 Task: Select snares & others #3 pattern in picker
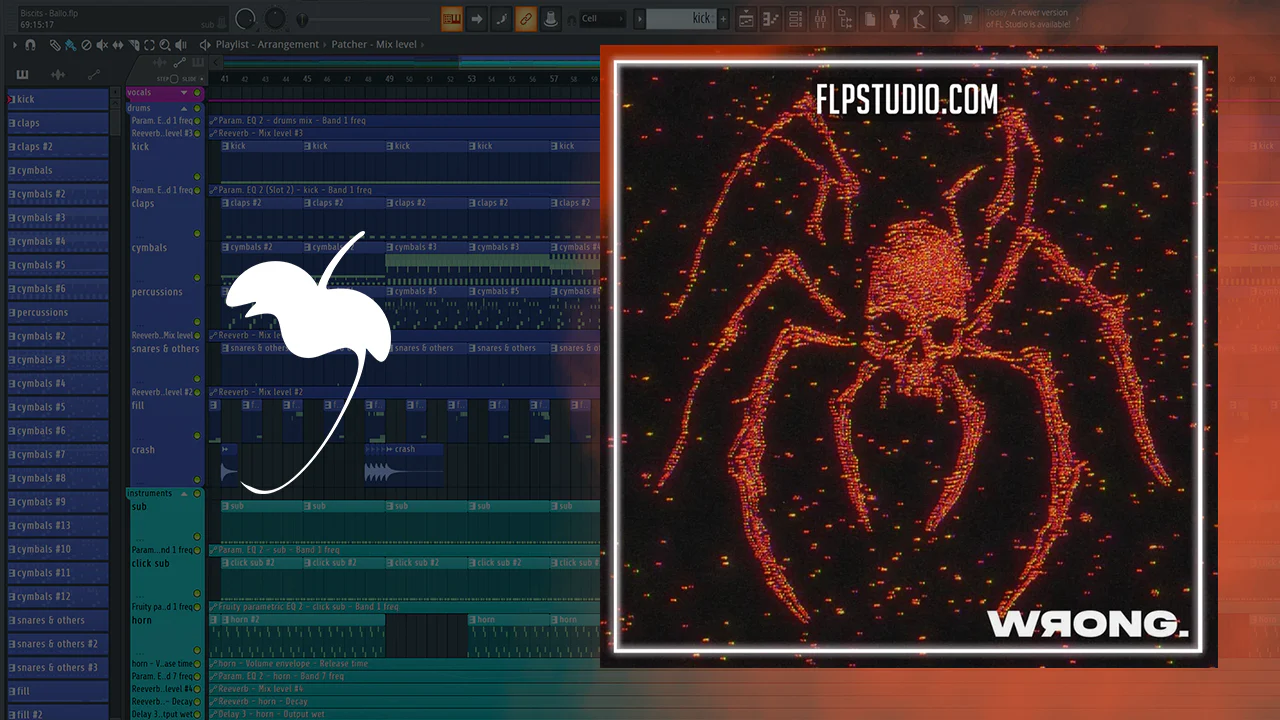pyautogui.click(x=57, y=668)
